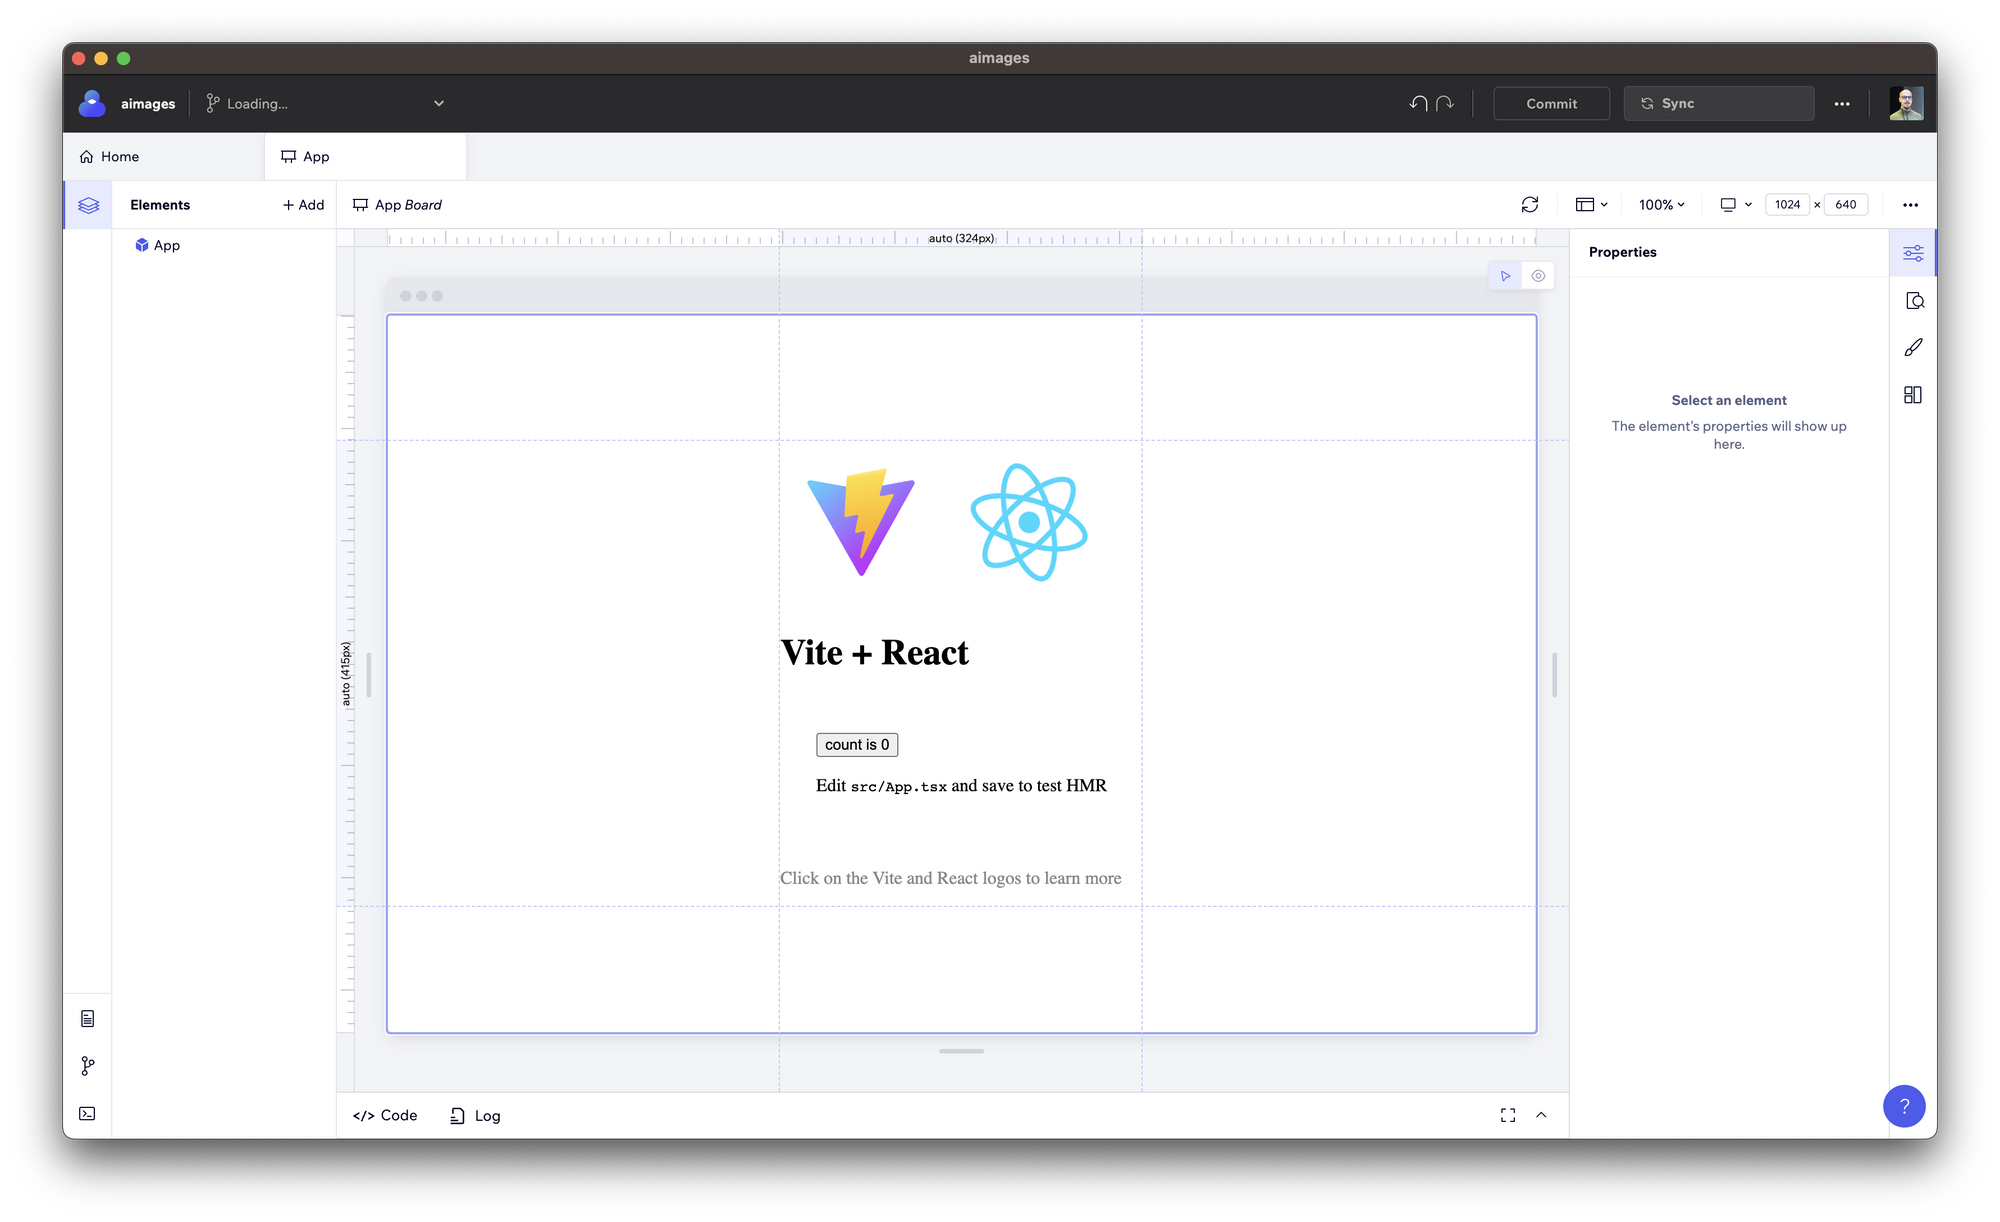The height and width of the screenshot is (1222, 2000).
Task: Open the paintbrush styling panel icon
Action: pyautogui.click(x=1913, y=347)
